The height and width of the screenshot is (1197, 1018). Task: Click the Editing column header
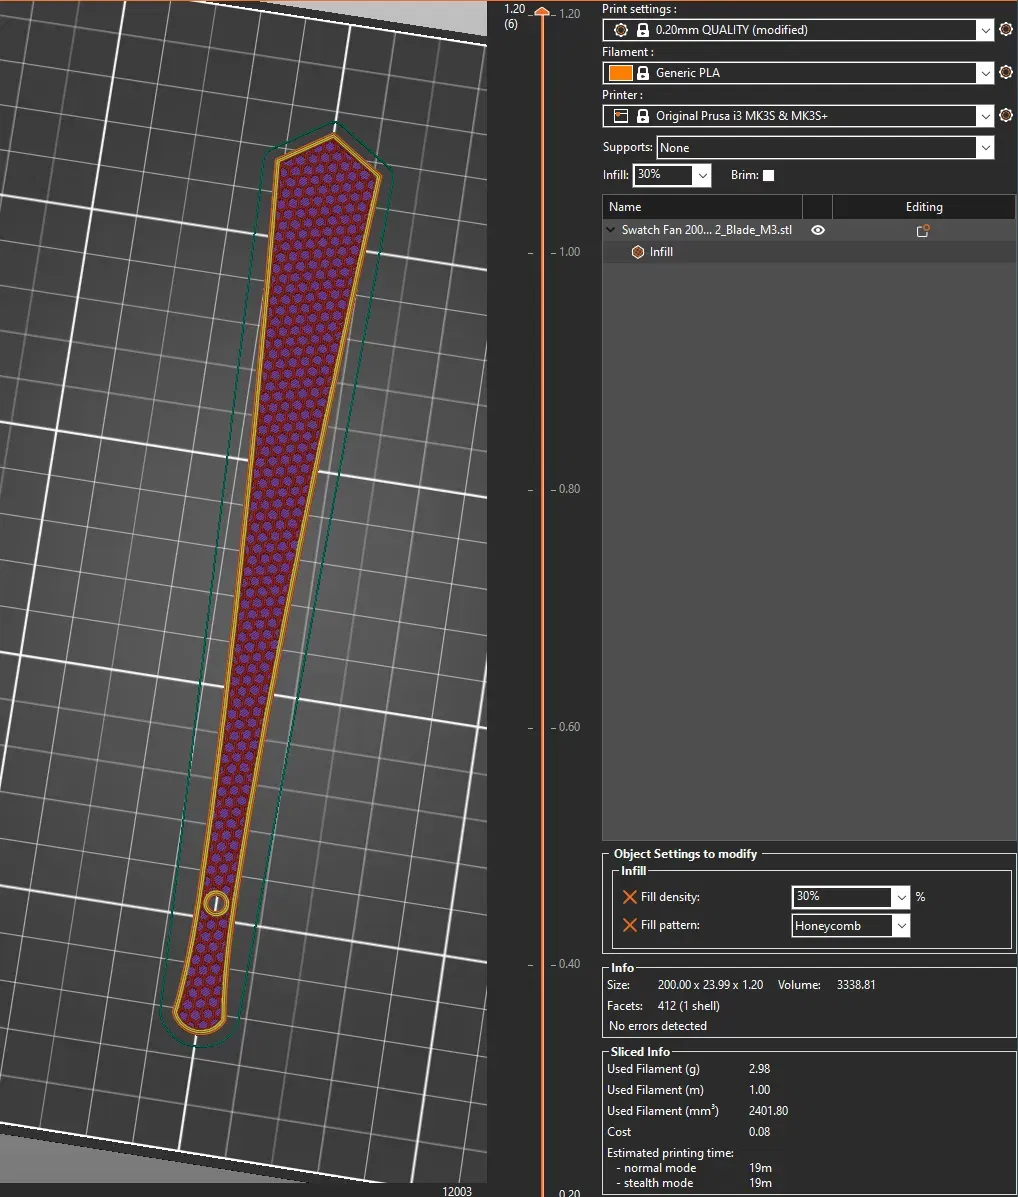click(x=924, y=207)
